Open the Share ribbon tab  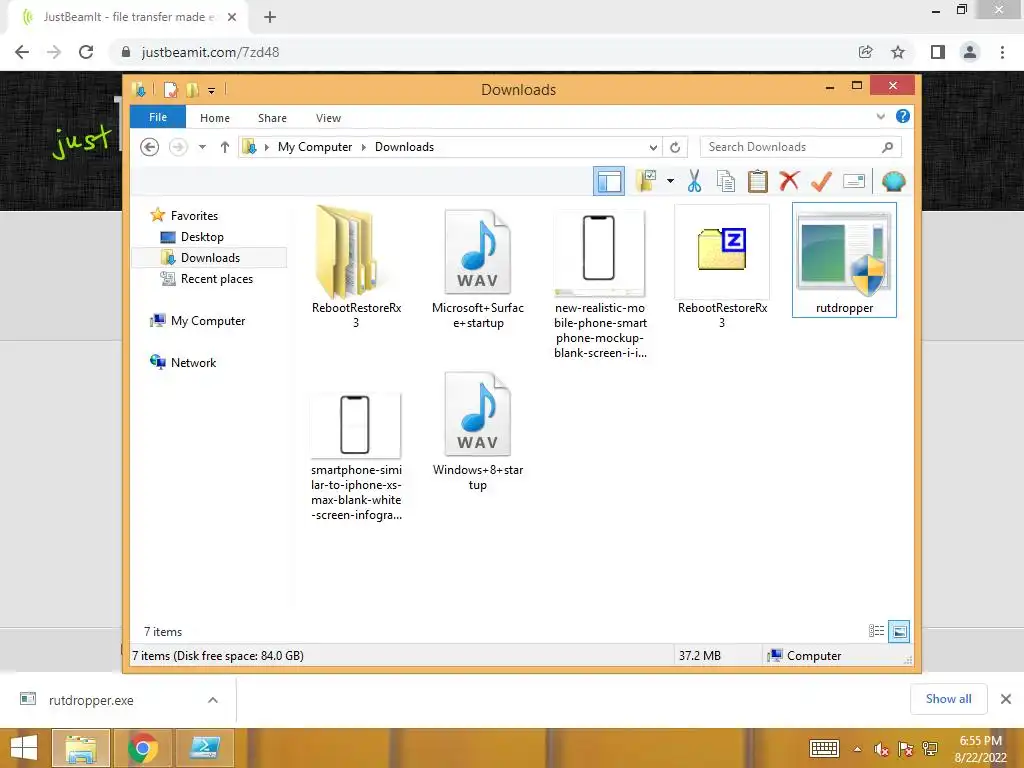coord(272,118)
